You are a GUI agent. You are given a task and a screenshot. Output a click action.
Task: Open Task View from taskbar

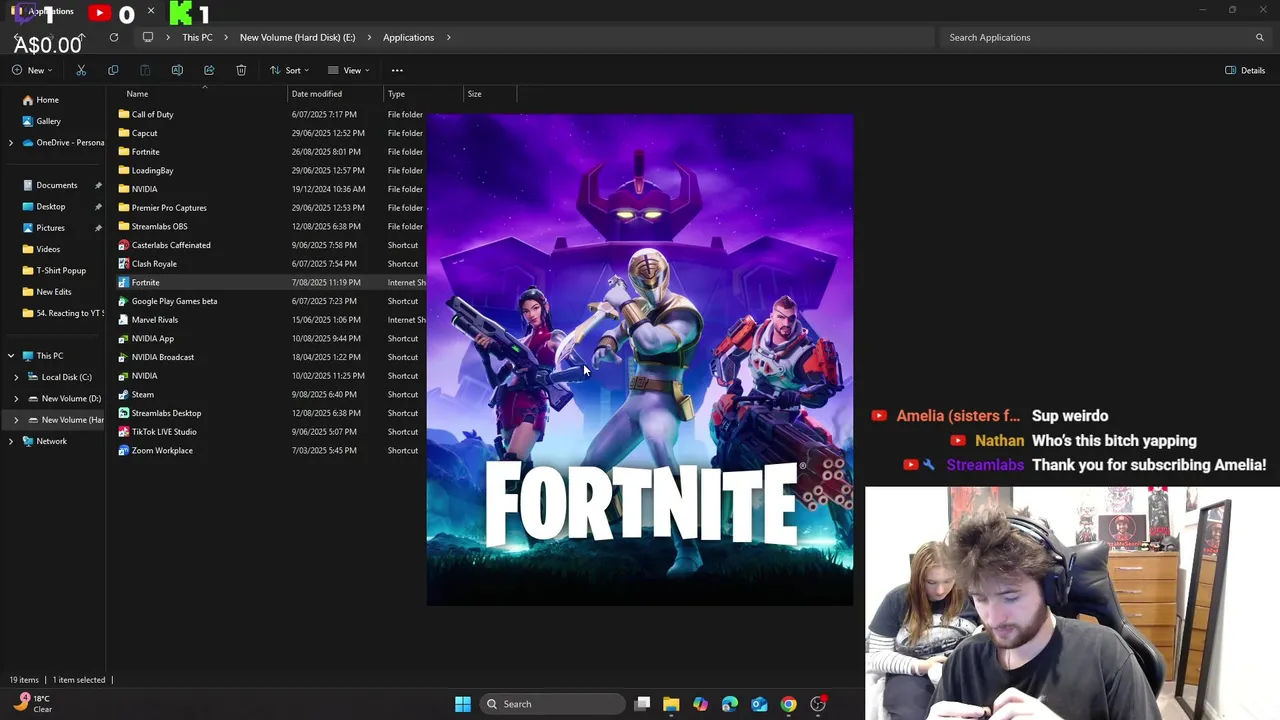[x=642, y=704]
